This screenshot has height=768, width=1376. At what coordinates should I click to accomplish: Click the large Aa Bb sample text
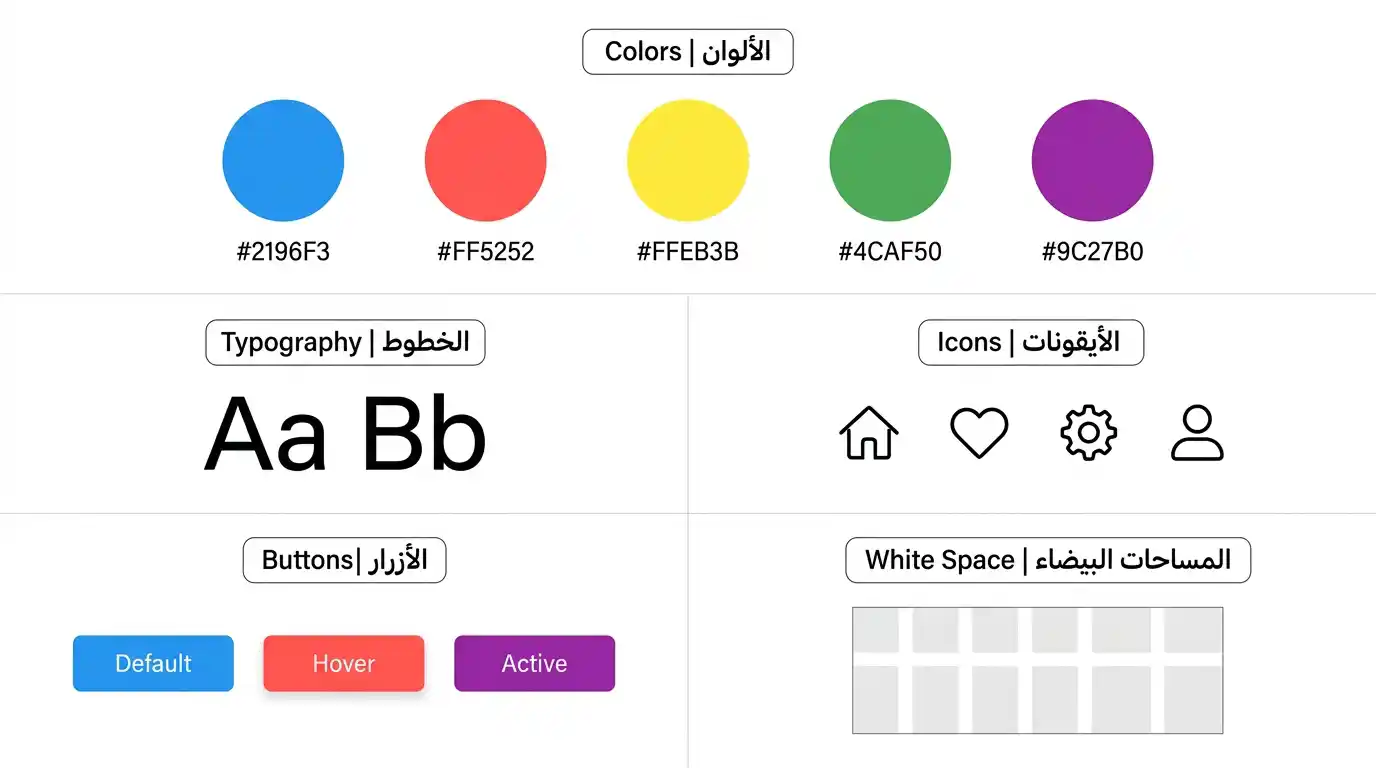[345, 435]
